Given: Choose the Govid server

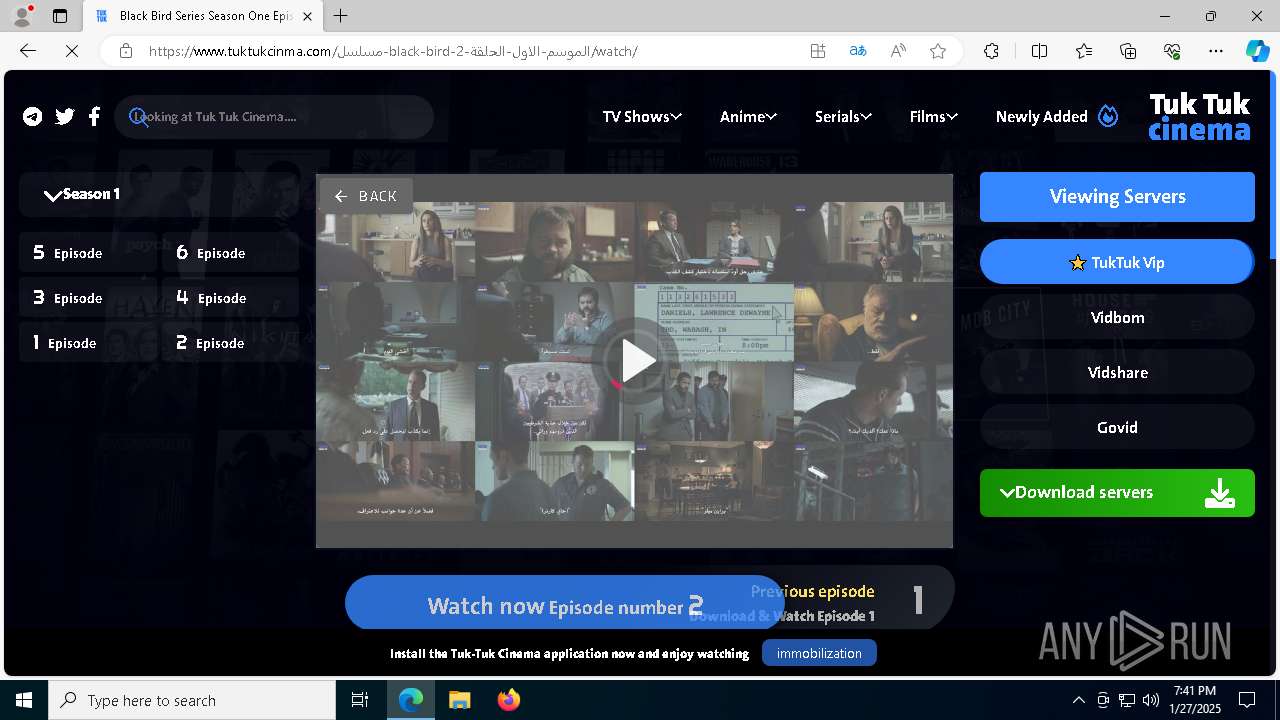Looking at the screenshot, I should click(1117, 427).
